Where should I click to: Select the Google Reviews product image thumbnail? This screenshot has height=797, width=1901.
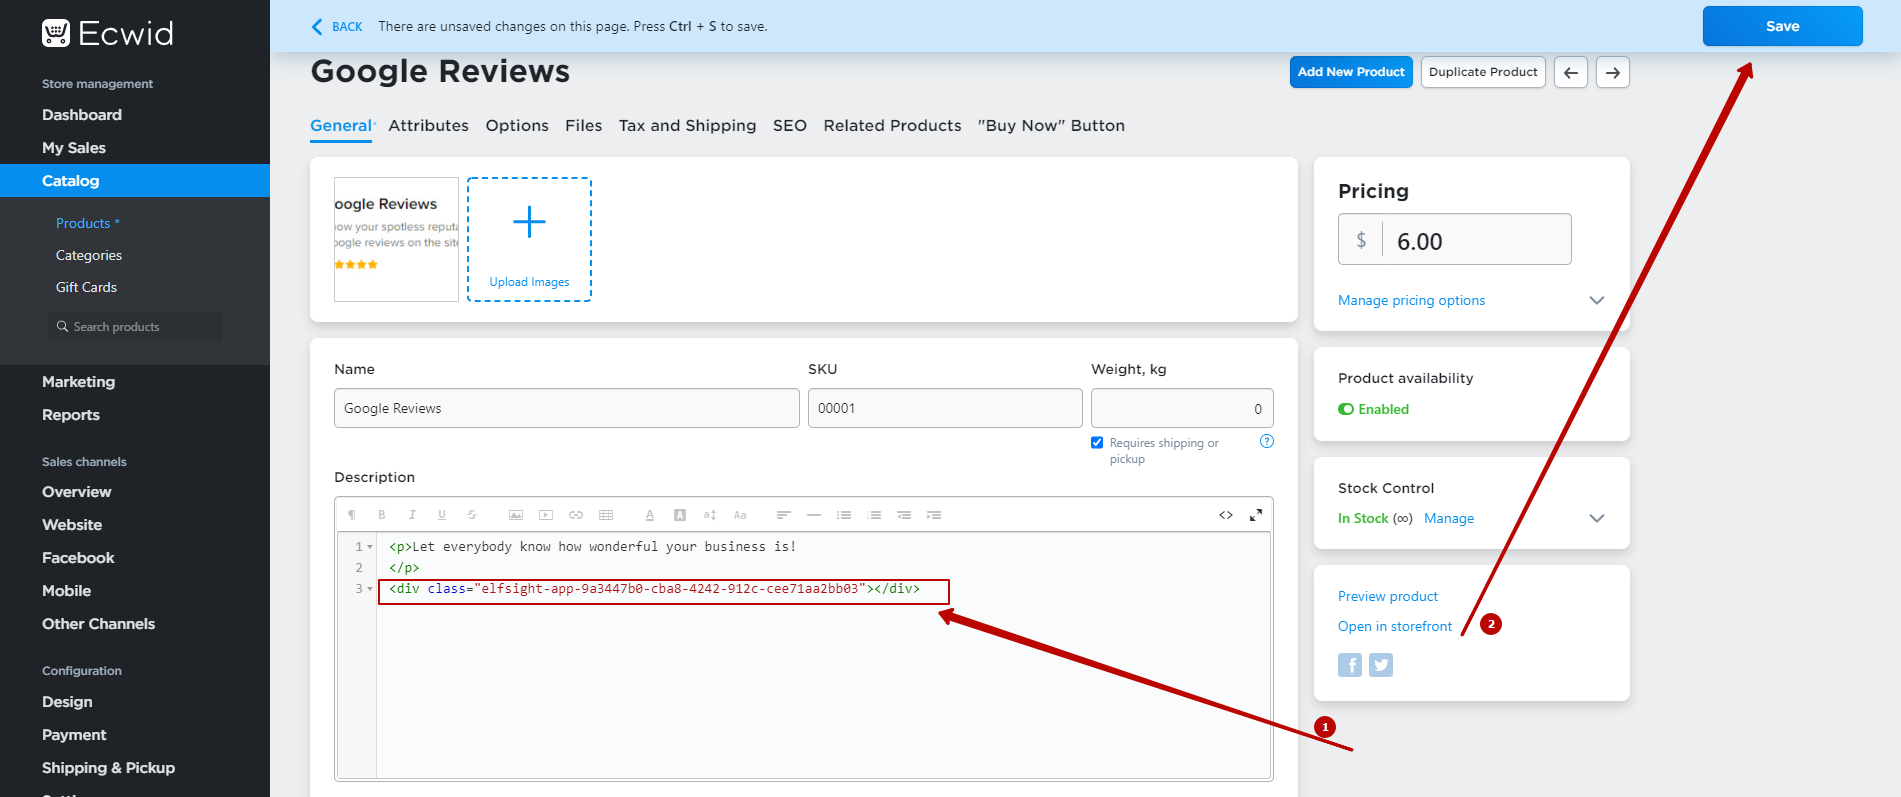(396, 240)
